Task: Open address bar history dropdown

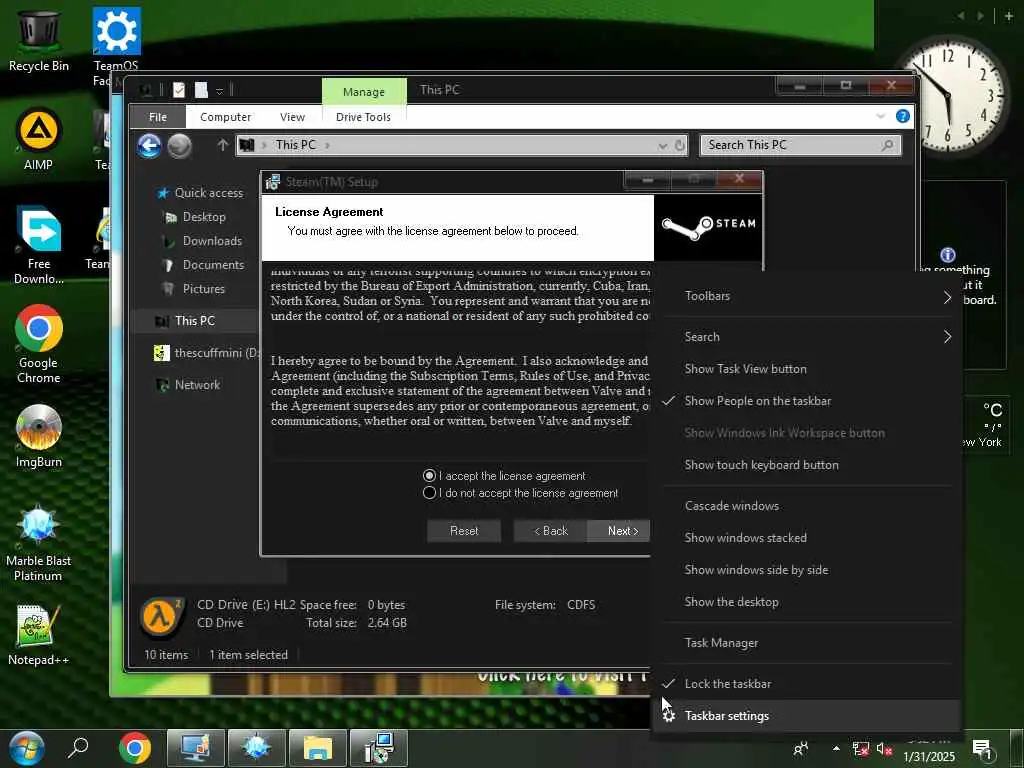Action: tap(663, 145)
